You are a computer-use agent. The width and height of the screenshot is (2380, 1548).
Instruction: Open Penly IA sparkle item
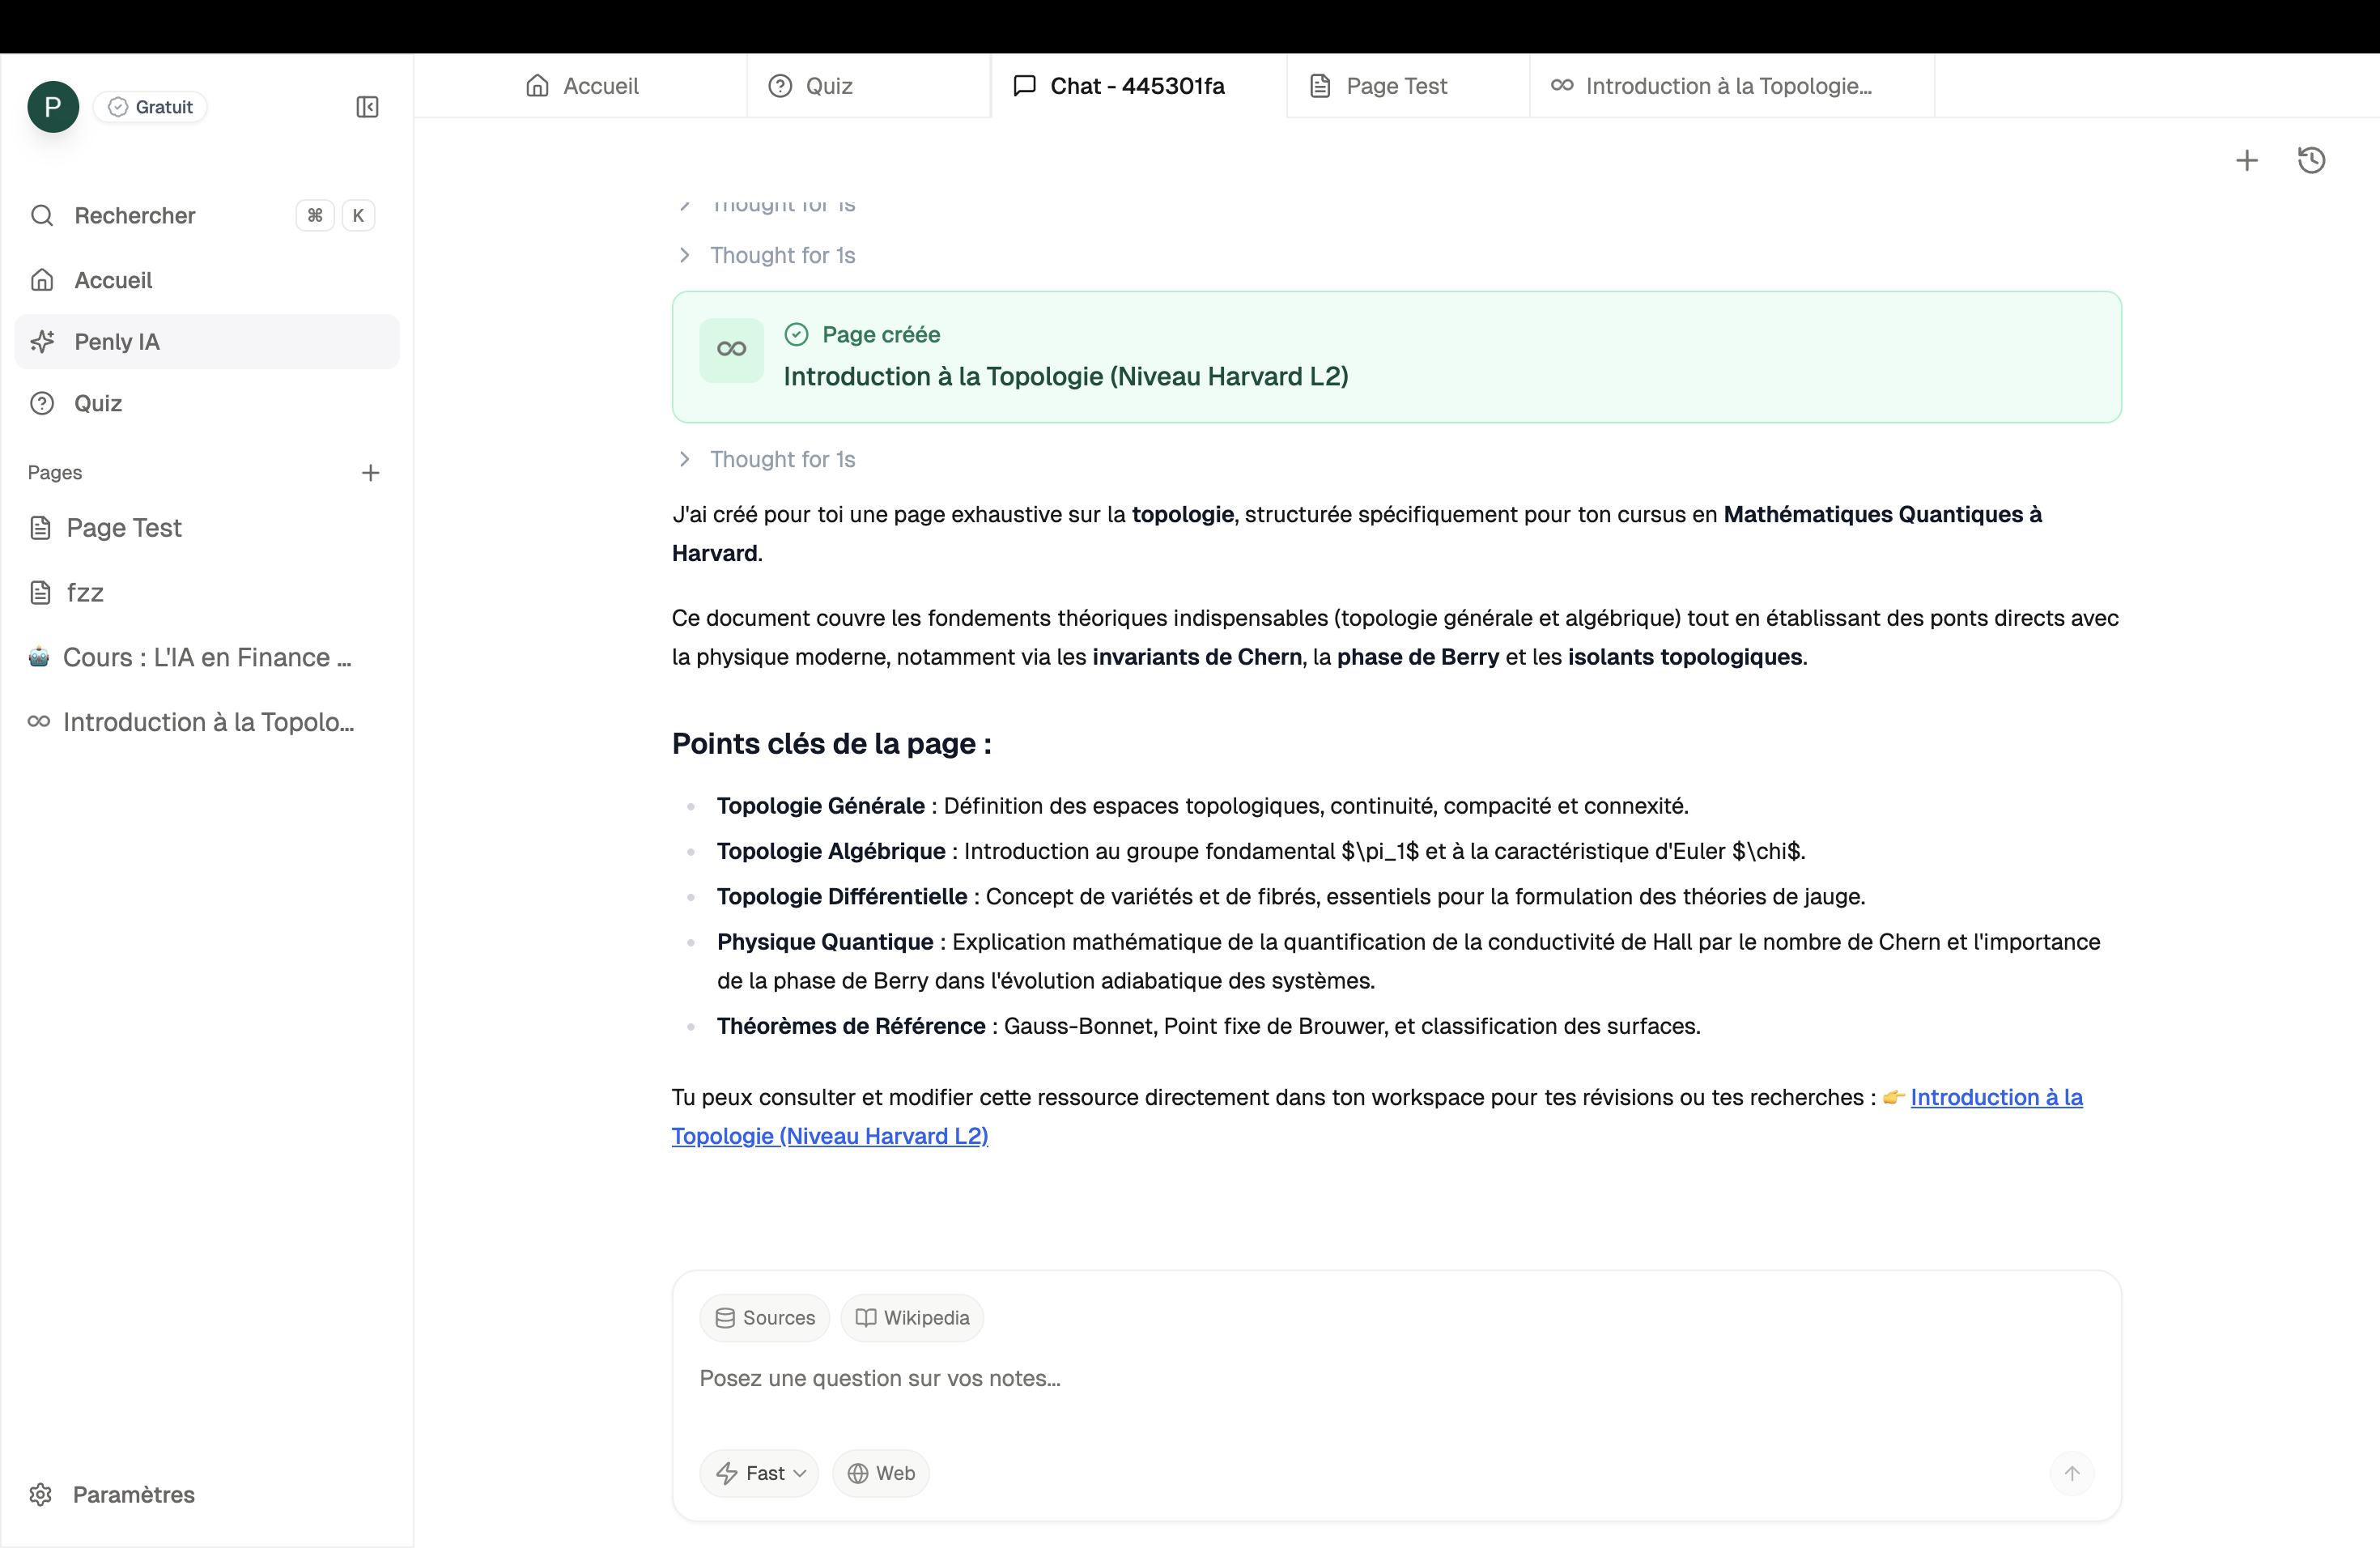click(x=116, y=342)
